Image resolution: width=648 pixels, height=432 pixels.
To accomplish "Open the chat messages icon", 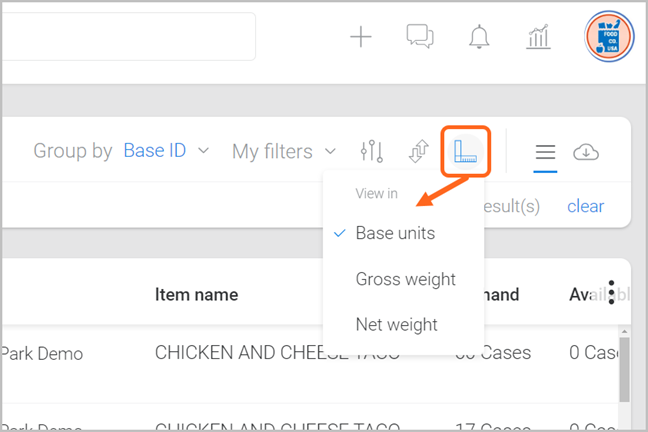I will [x=420, y=37].
